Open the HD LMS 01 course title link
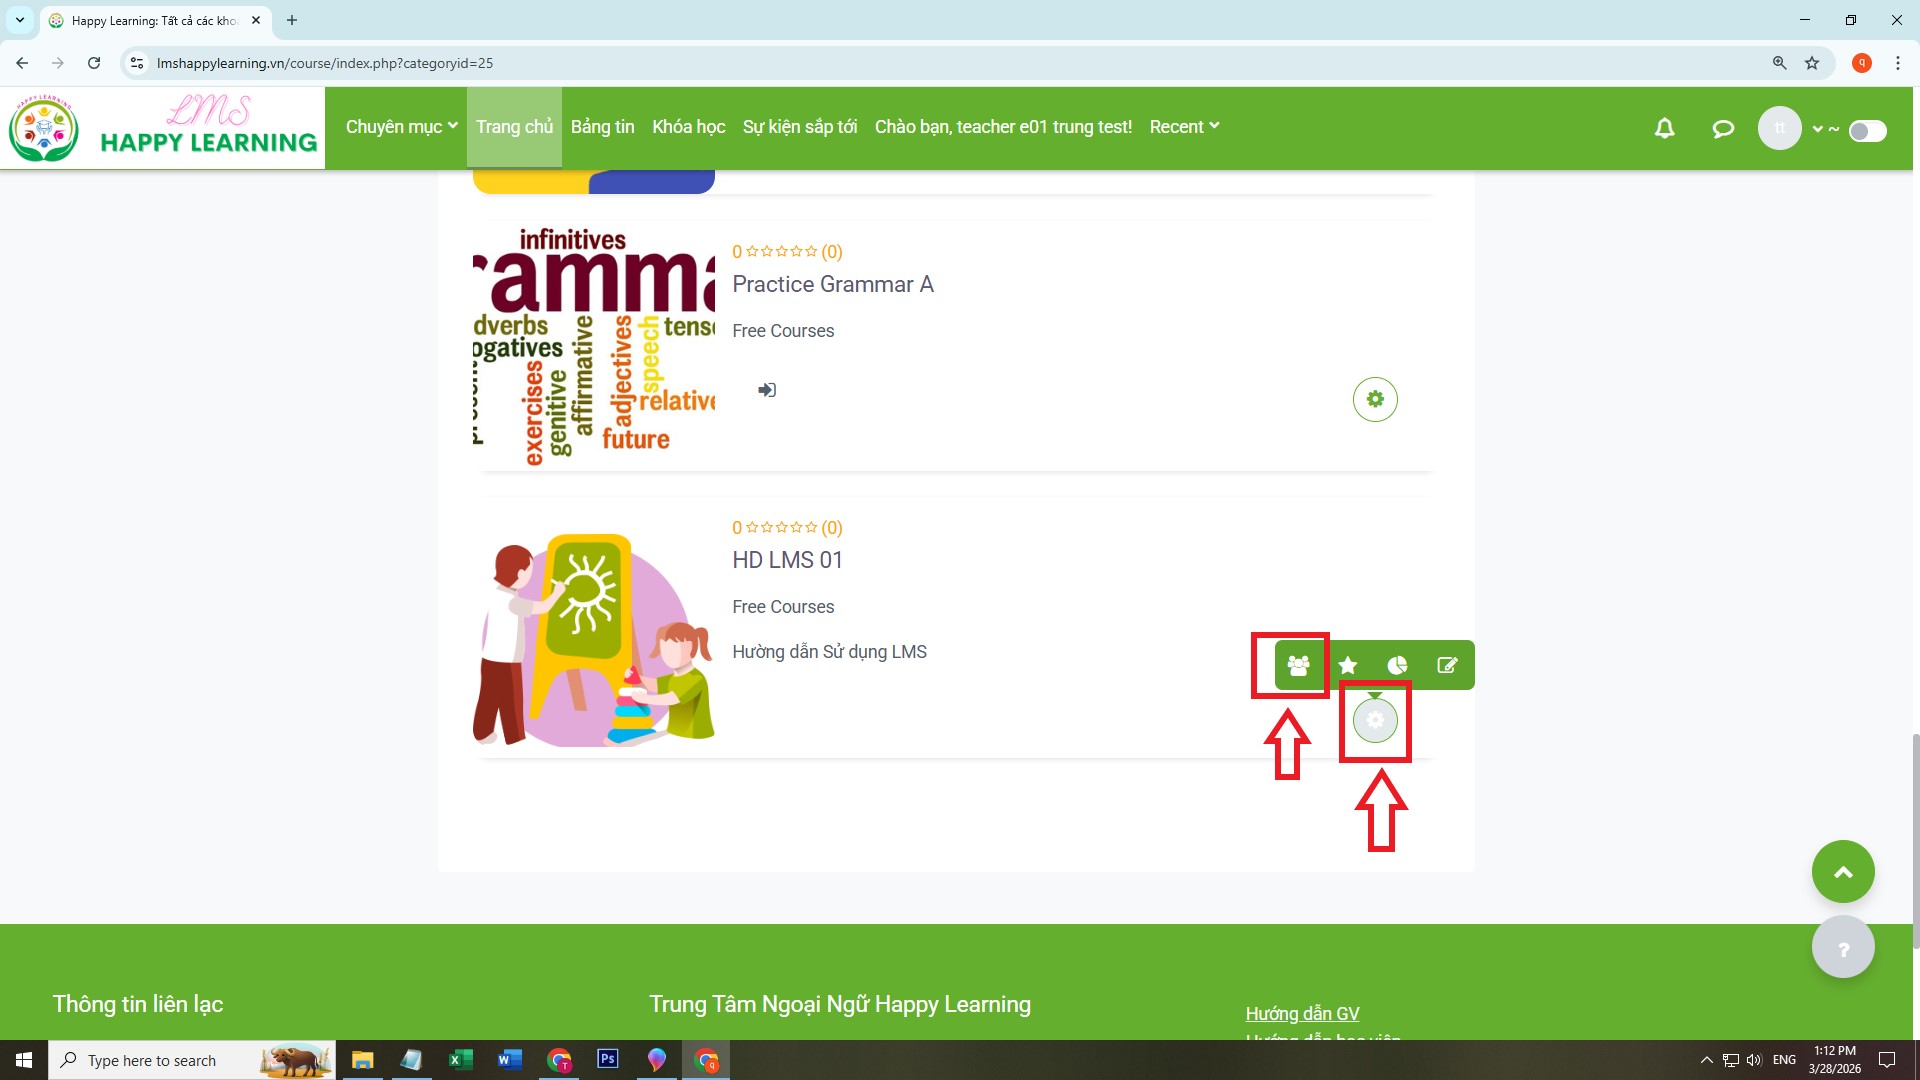 (787, 560)
